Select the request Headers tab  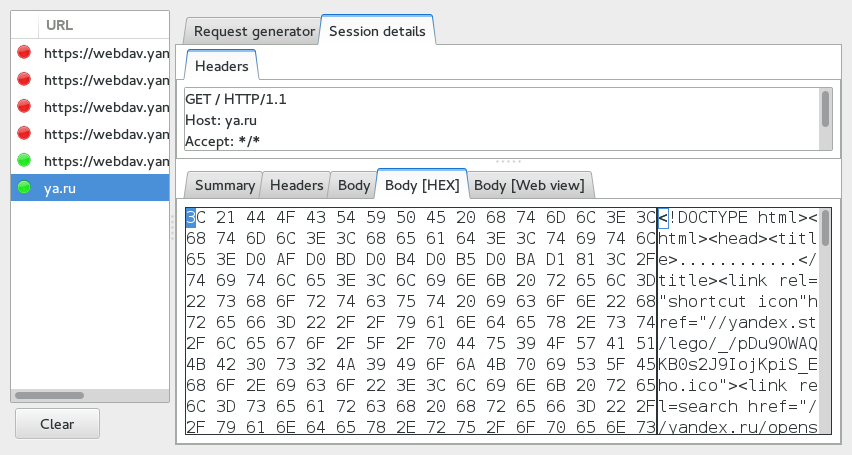click(222, 66)
